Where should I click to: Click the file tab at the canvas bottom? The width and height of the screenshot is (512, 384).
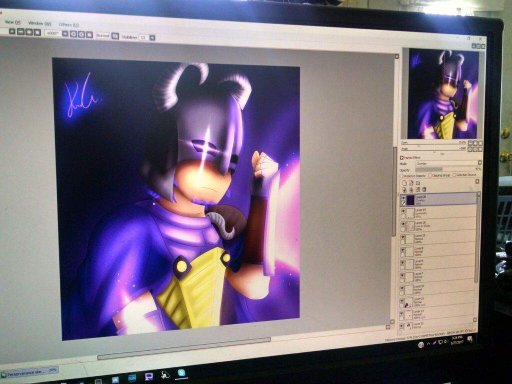point(29,371)
